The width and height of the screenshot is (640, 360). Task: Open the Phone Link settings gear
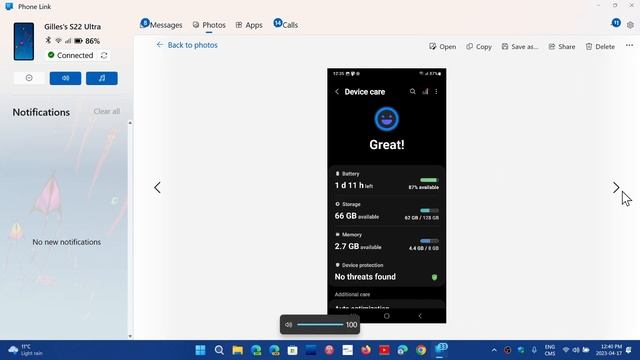630,25
